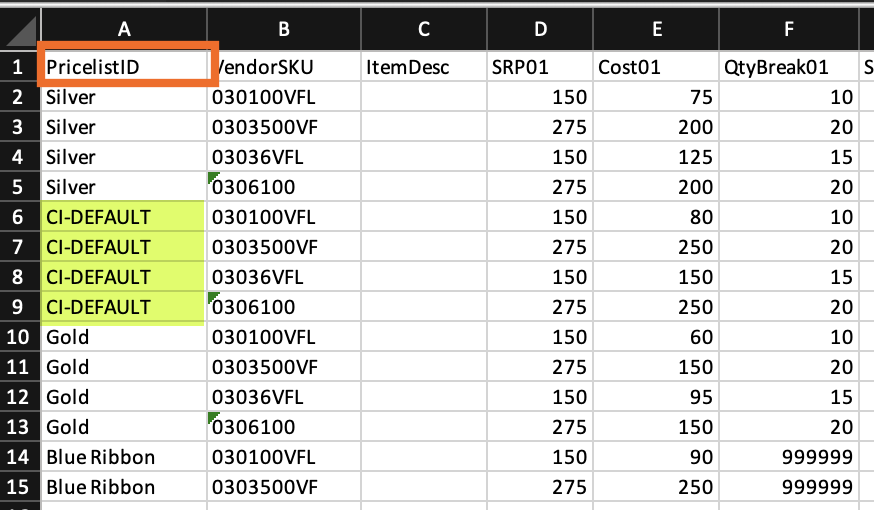Click the VendorSKU cell in row 1
Screen dimensions: 874x510
284,67
